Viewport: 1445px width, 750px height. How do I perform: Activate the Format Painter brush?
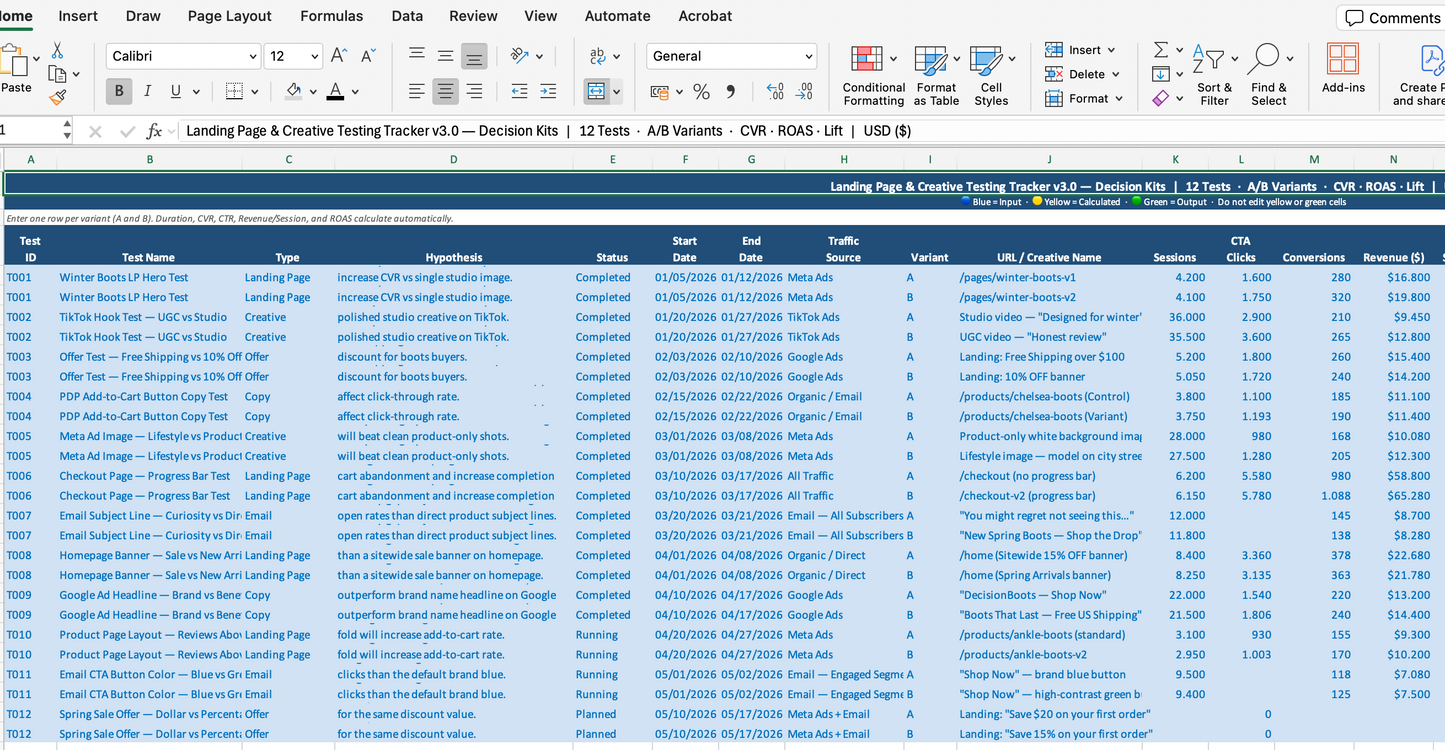click(x=57, y=97)
